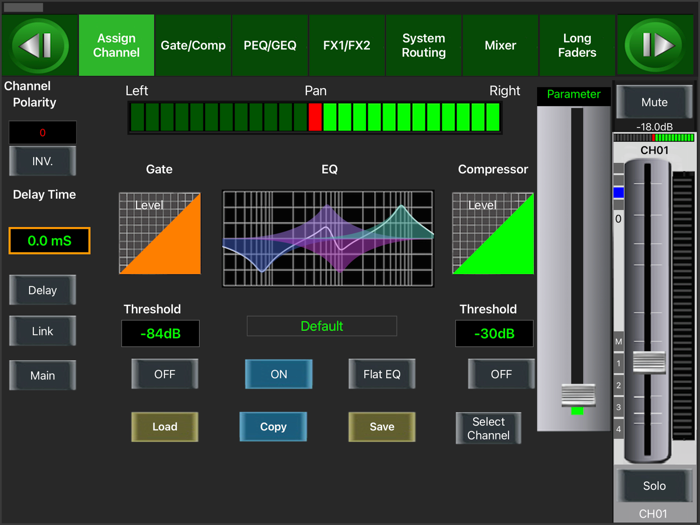The image size is (700, 525).
Task: Click the channel polarity 0 display
Action: (x=42, y=133)
